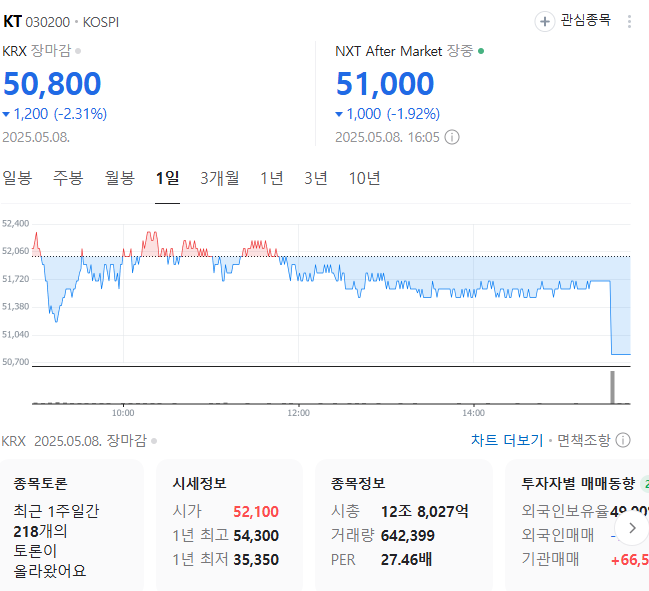Click info icon next to 16:05 timestamp
The width and height of the screenshot is (649, 591).
pyautogui.click(x=452, y=137)
